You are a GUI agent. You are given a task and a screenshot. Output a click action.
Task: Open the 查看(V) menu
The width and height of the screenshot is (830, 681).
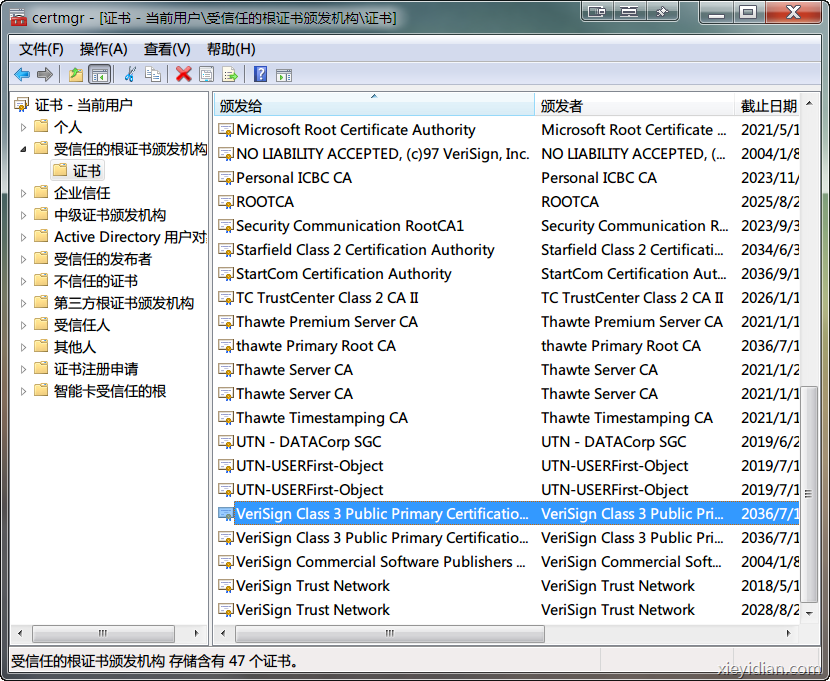[x=167, y=49]
